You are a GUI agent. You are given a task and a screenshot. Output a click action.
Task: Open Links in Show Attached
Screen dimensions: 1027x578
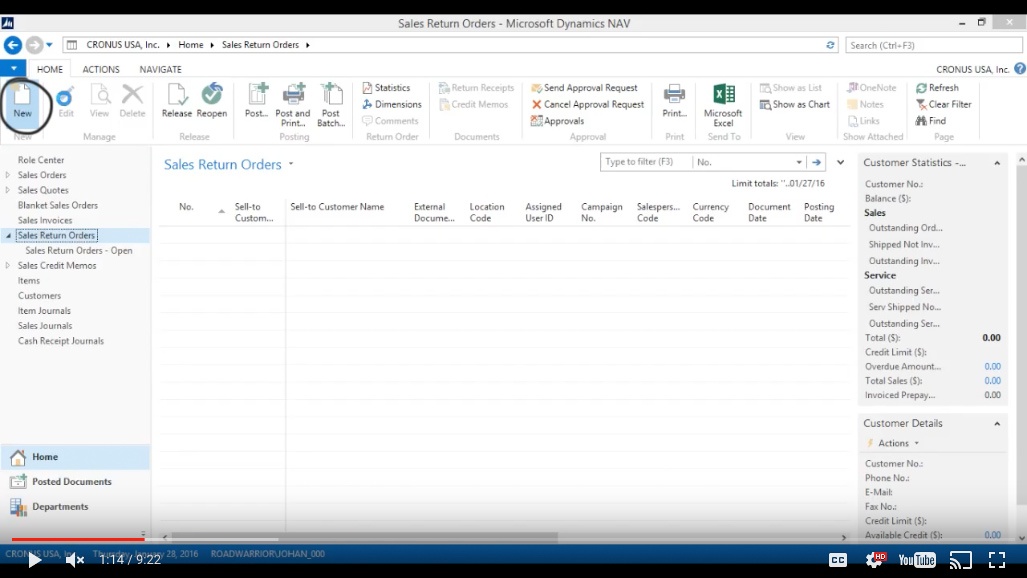tap(863, 121)
